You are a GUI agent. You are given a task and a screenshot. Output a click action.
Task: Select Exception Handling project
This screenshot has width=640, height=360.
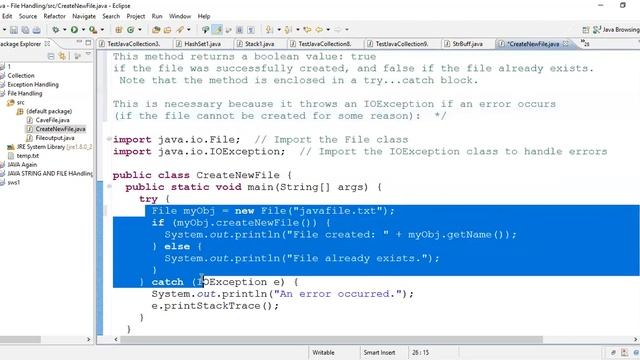coord(33,84)
